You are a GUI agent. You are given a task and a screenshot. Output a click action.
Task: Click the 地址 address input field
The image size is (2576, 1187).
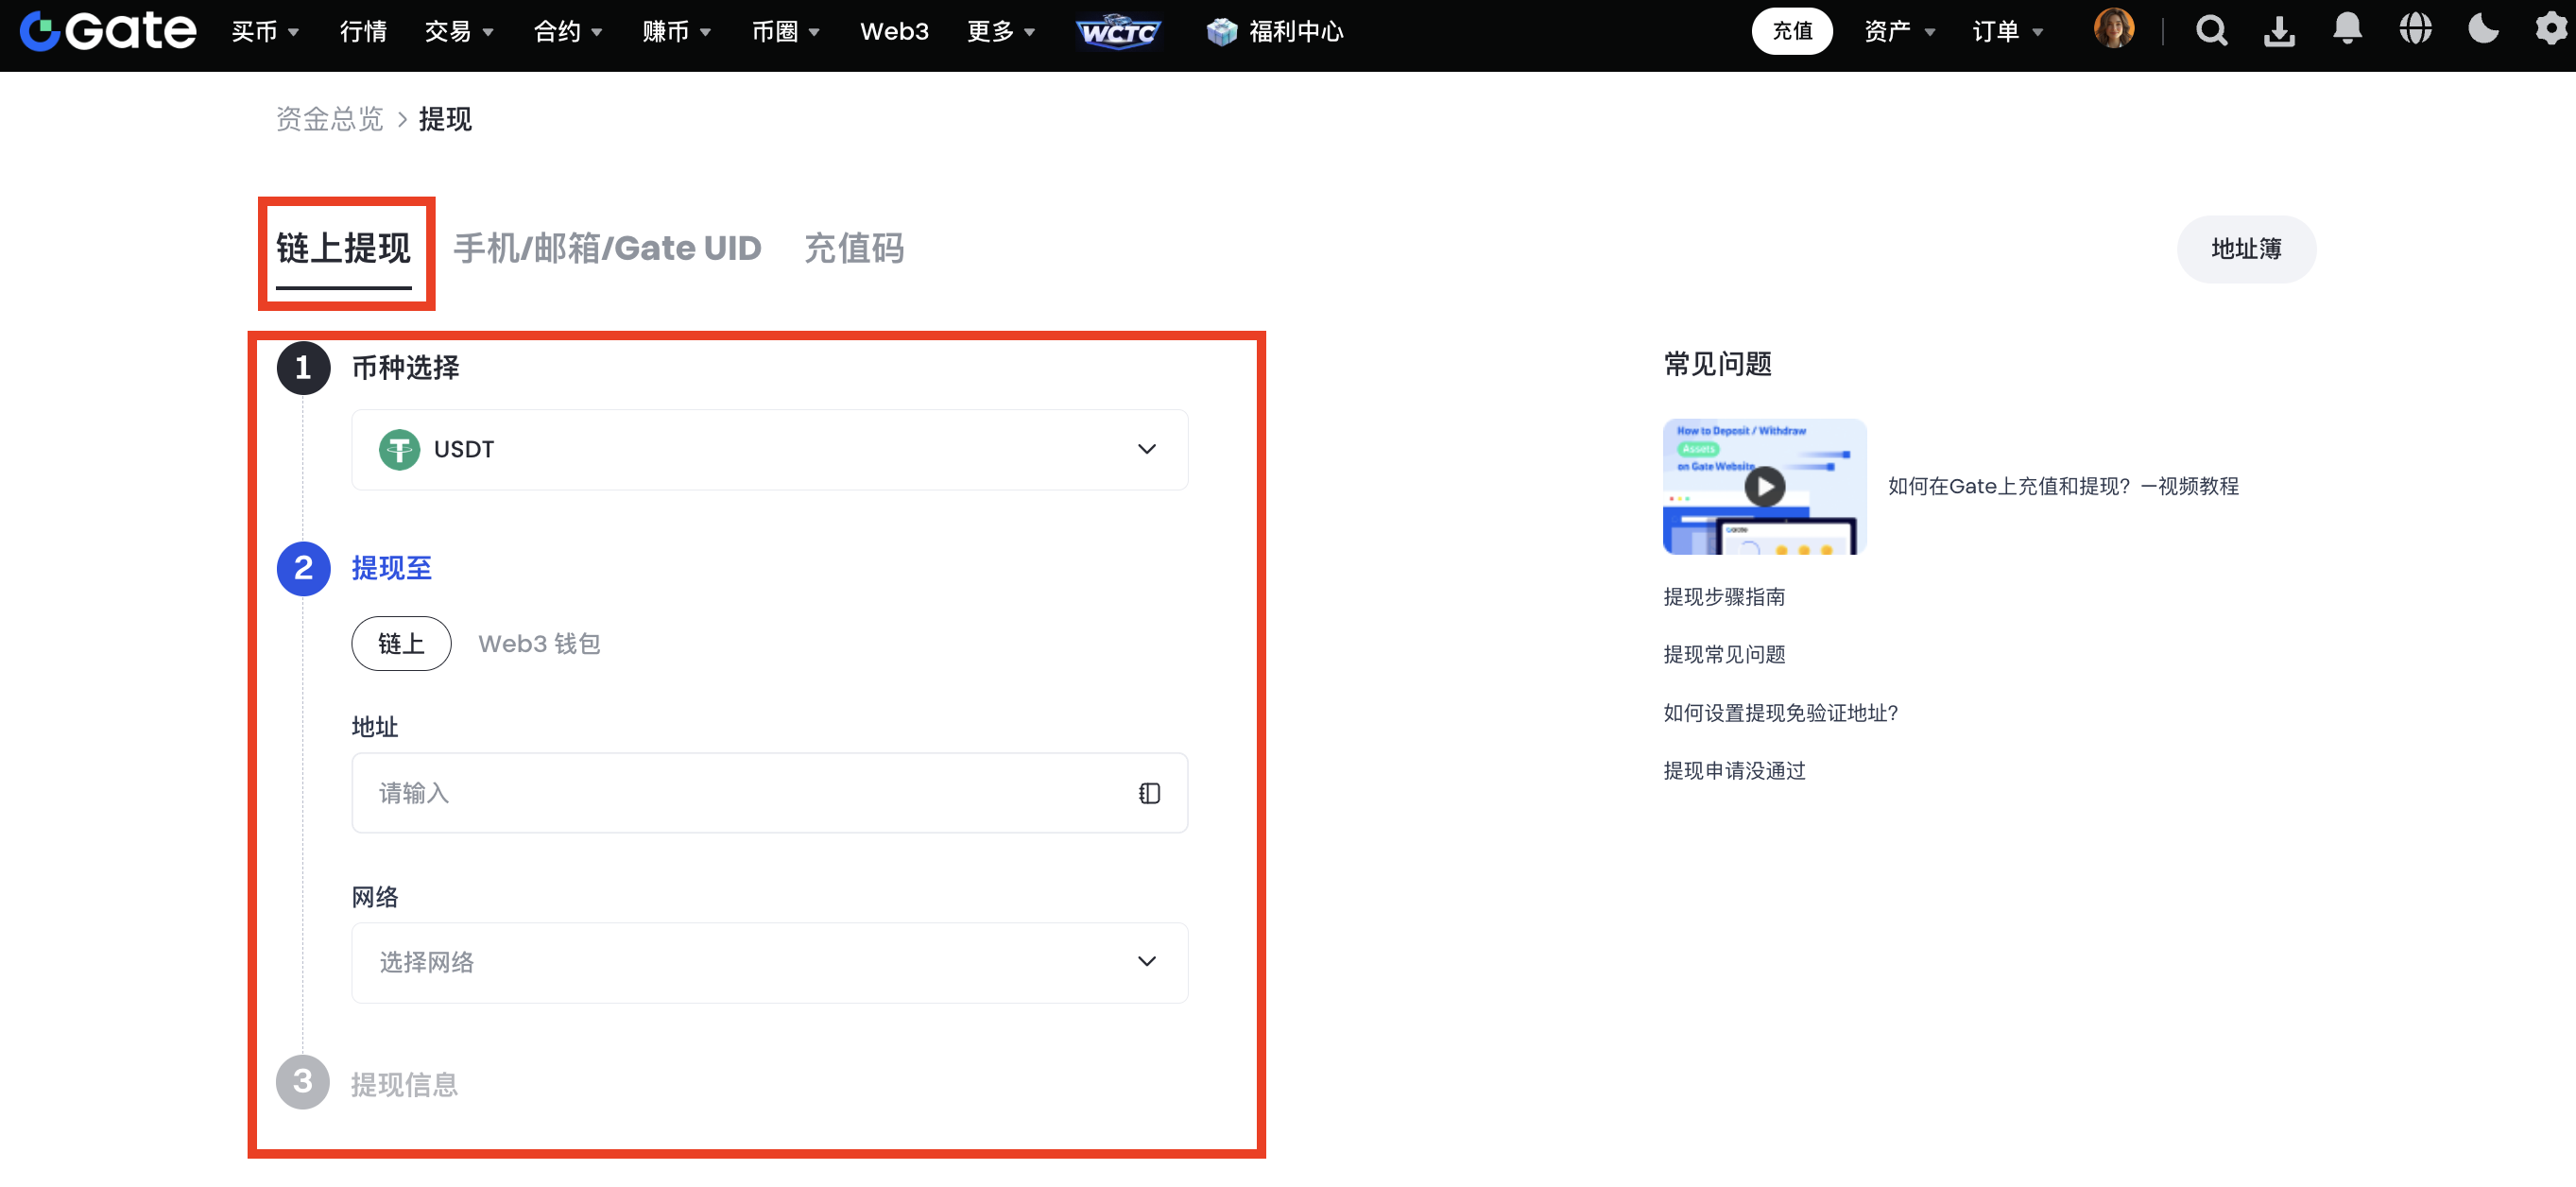click(x=740, y=793)
